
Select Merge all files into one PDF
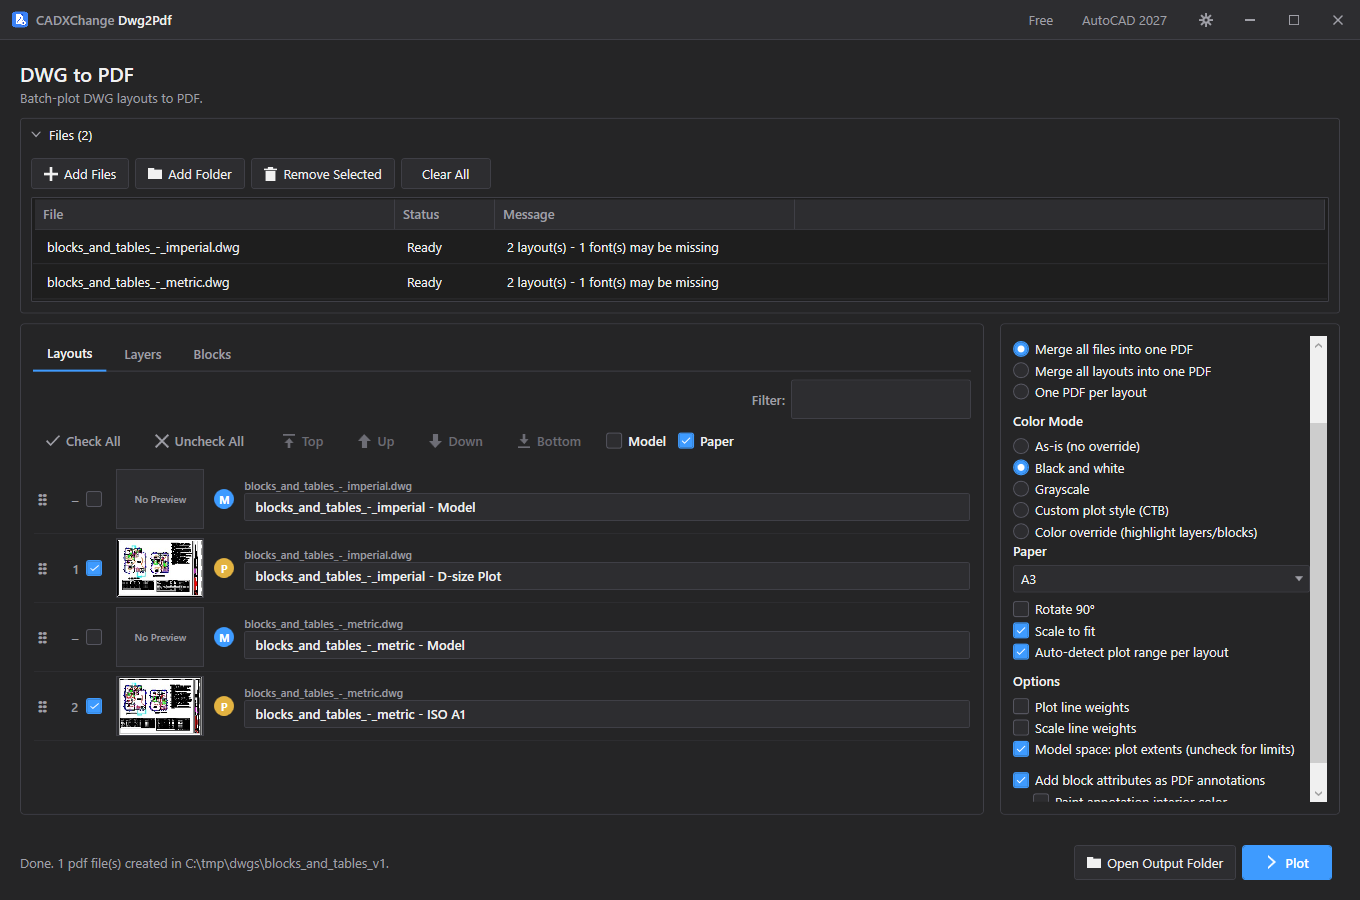(x=1021, y=349)
